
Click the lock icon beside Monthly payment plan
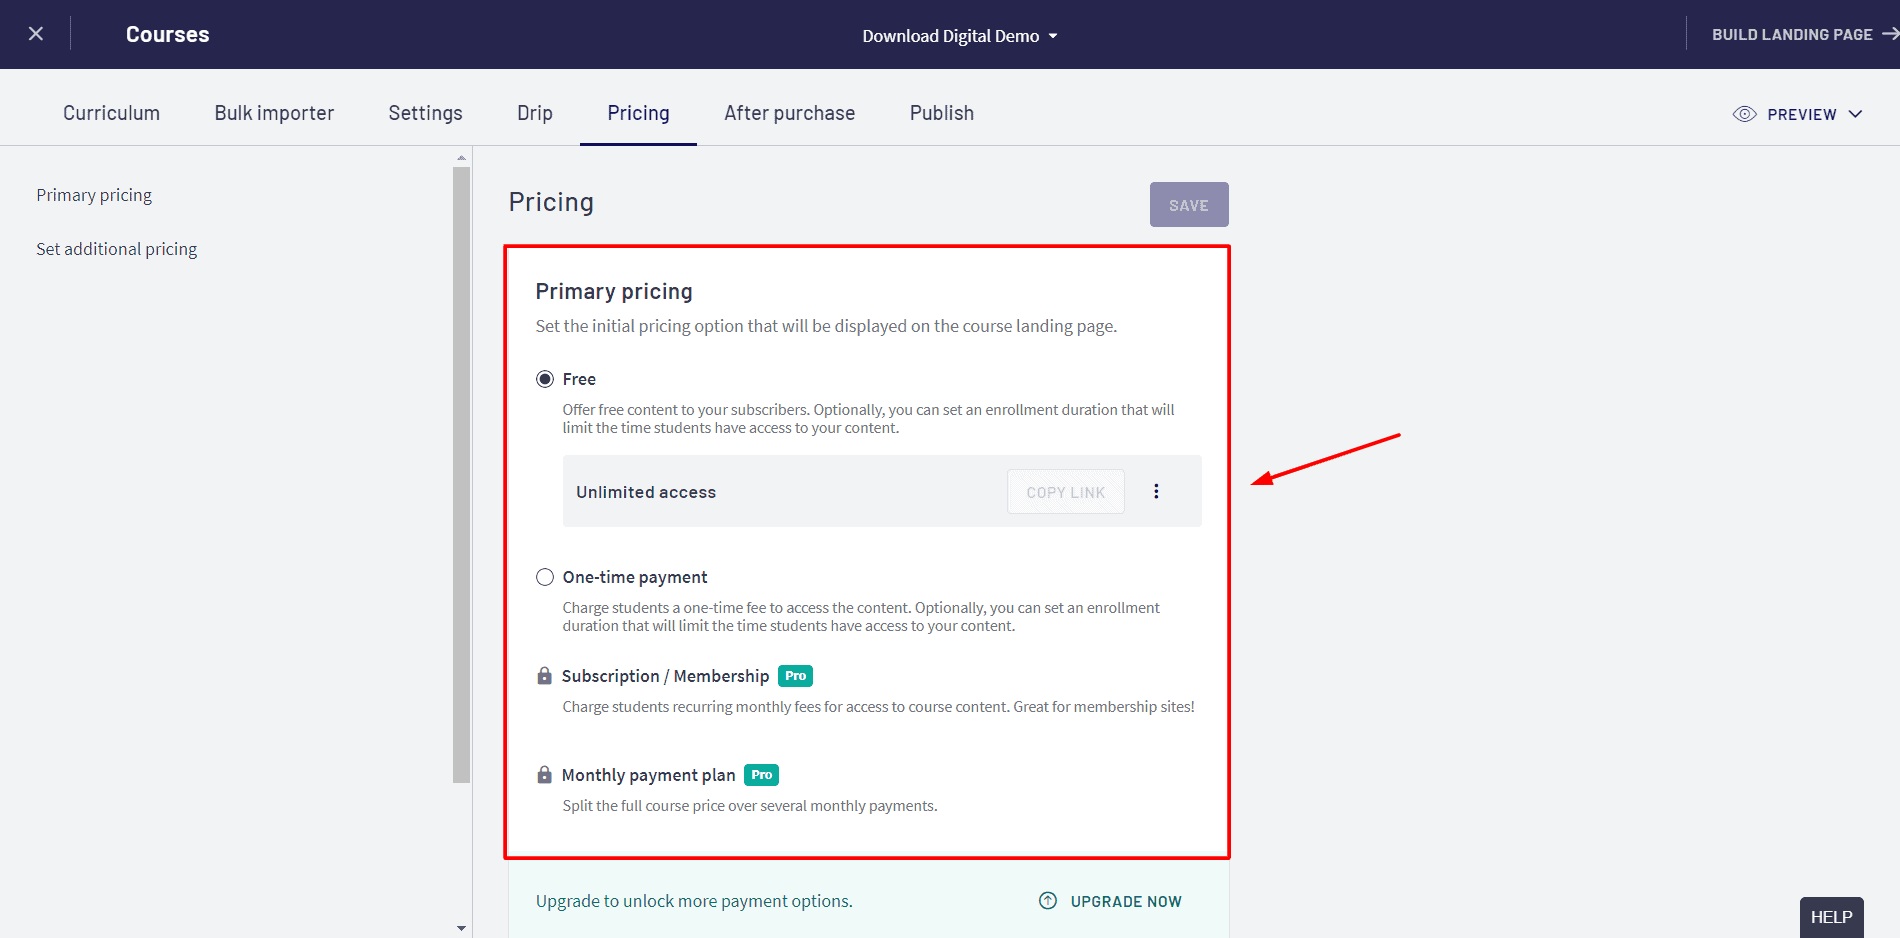544,775
